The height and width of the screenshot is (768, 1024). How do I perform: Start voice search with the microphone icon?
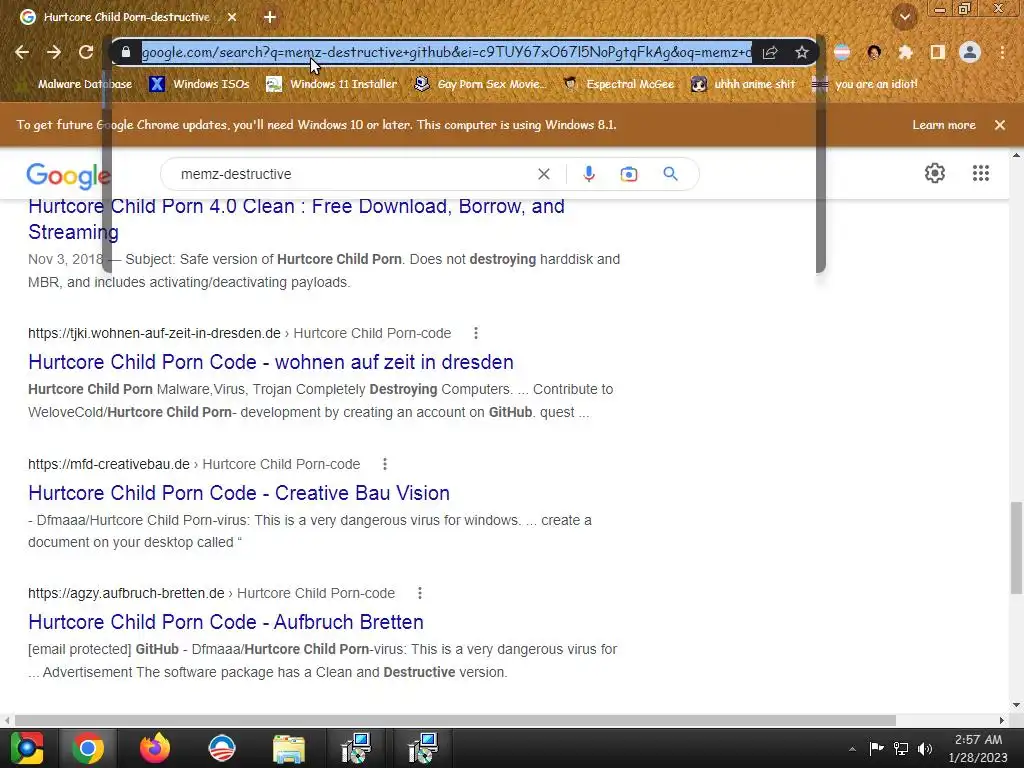coord(588,174)
